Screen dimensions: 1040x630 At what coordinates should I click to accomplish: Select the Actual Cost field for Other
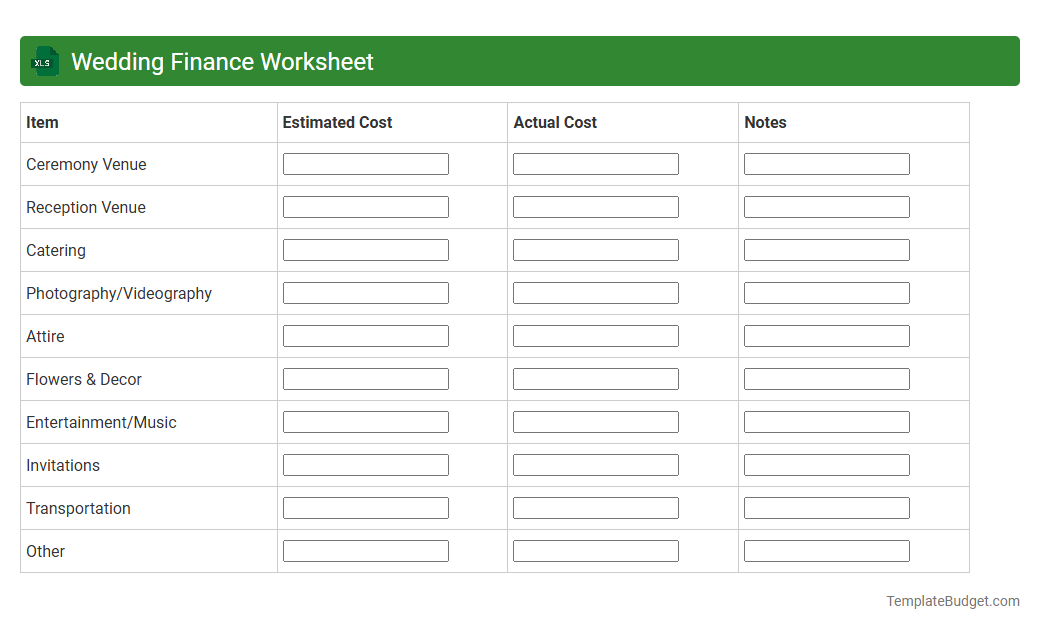(595, 550)
